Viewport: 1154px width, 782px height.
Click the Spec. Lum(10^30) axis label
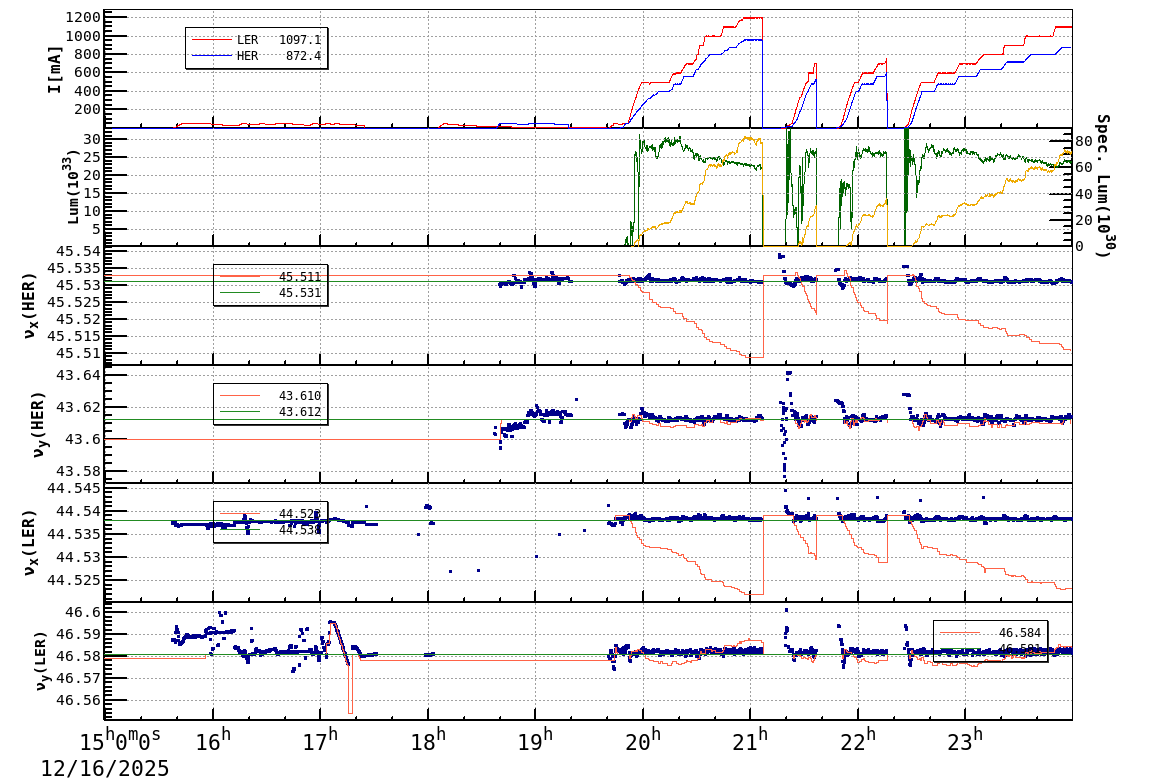click(x=1106, y=185)
